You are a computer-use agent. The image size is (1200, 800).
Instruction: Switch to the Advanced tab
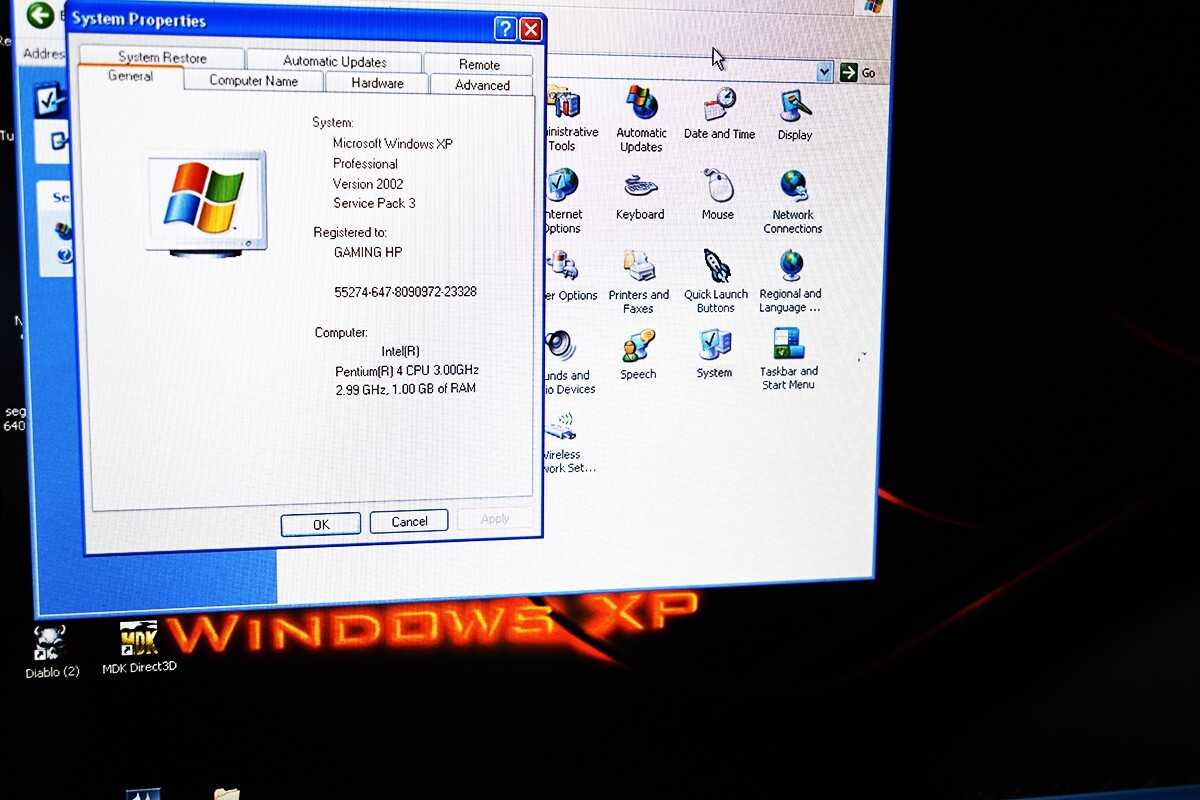pos(482,85)
